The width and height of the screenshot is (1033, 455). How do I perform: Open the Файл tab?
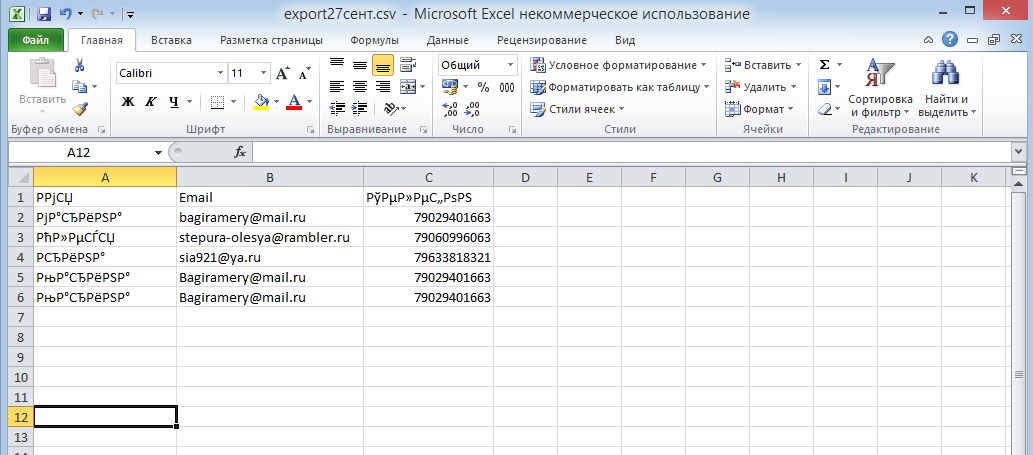pos(36,40)
